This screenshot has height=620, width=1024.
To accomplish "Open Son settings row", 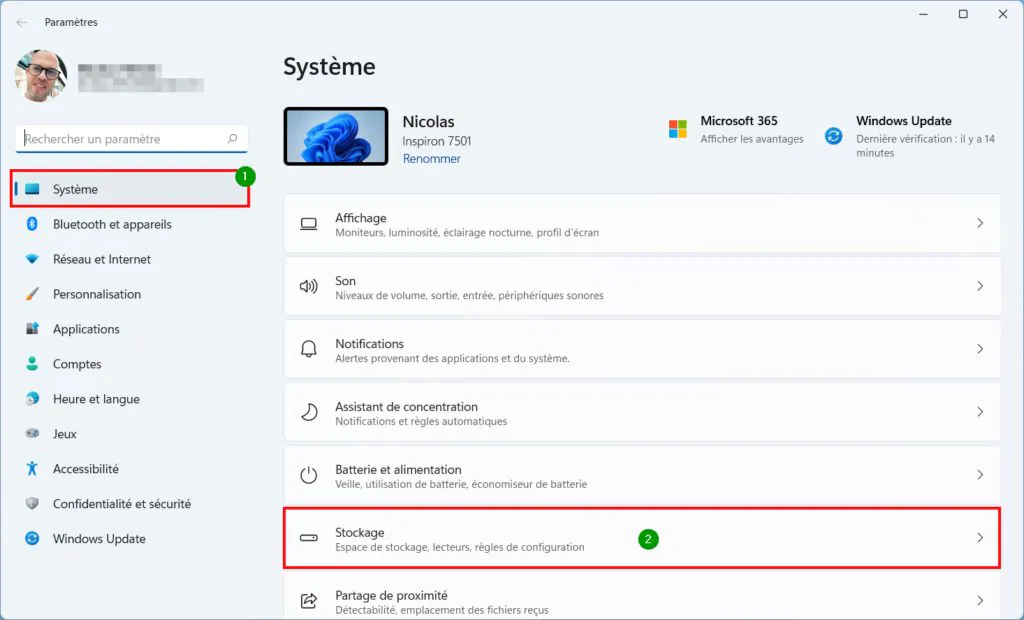I will pos(642,286).
